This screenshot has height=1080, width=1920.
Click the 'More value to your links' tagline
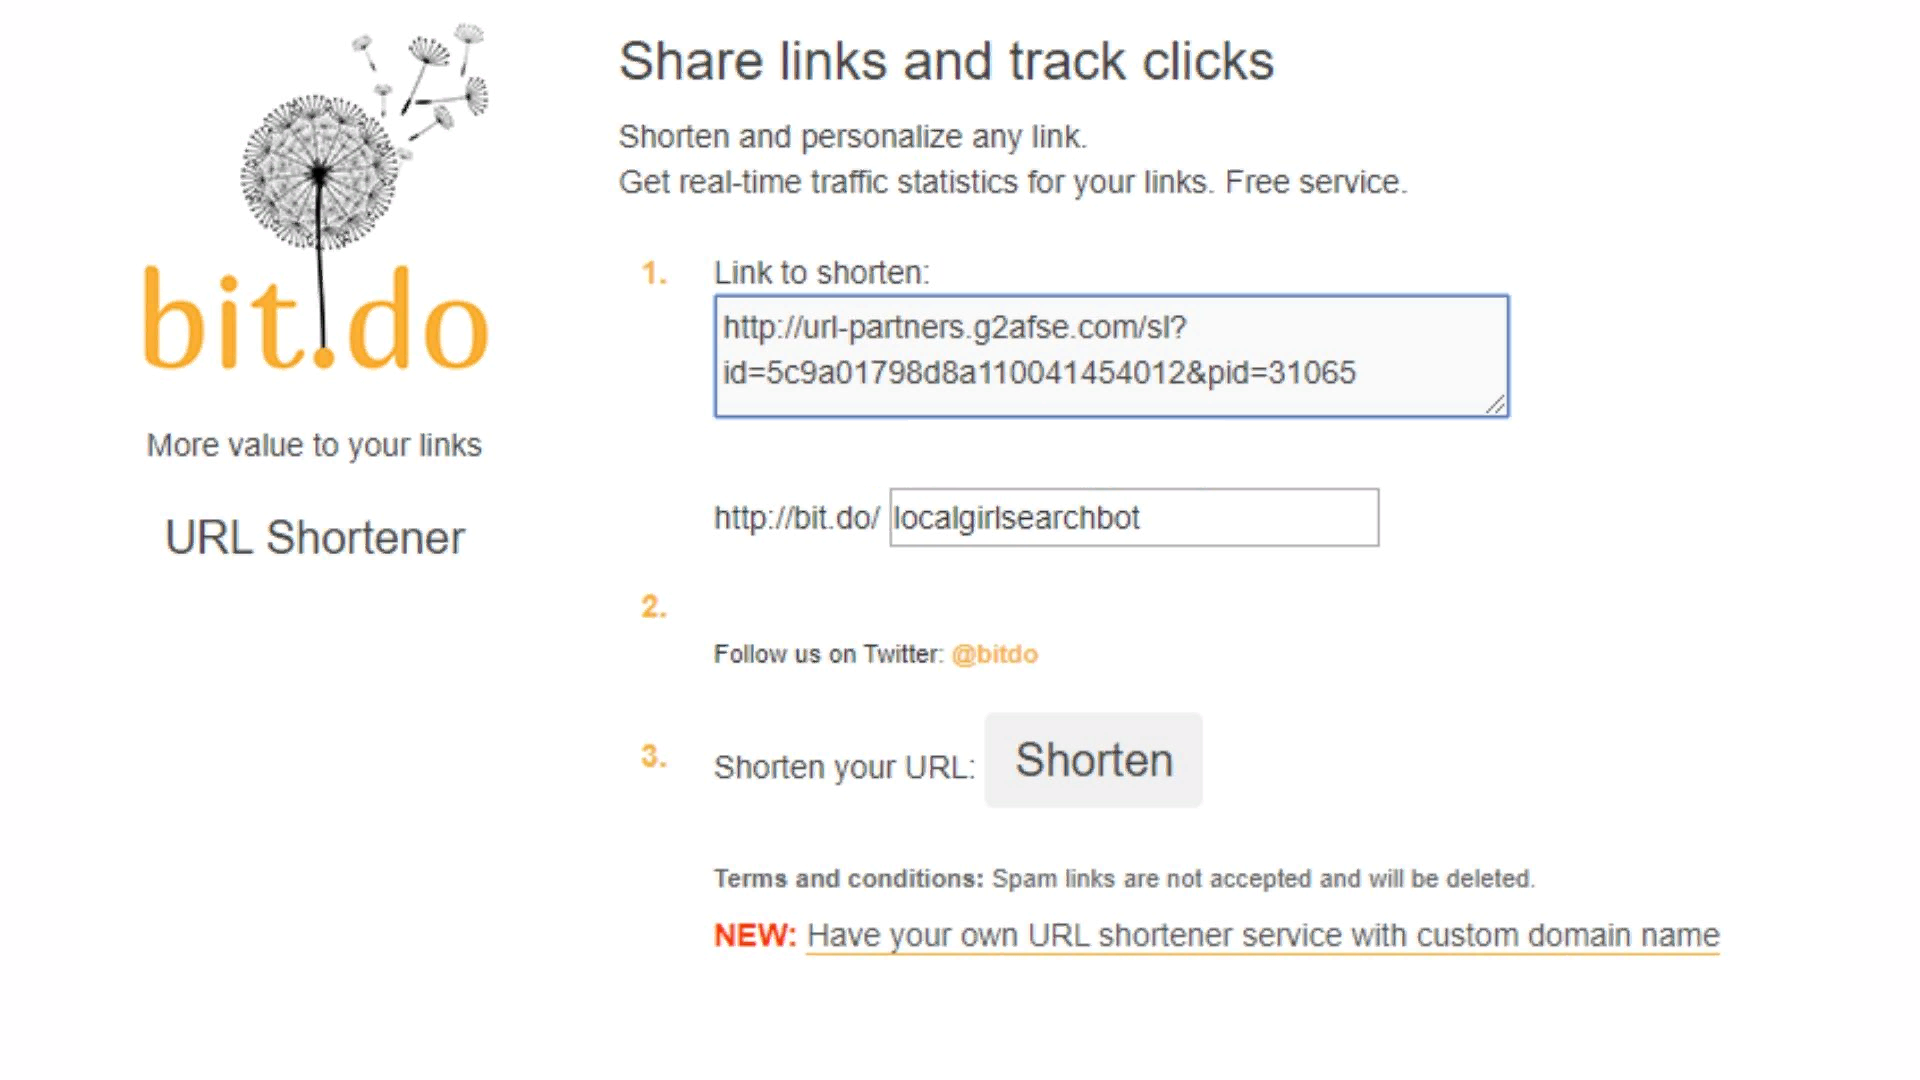[x=314, y=445]
